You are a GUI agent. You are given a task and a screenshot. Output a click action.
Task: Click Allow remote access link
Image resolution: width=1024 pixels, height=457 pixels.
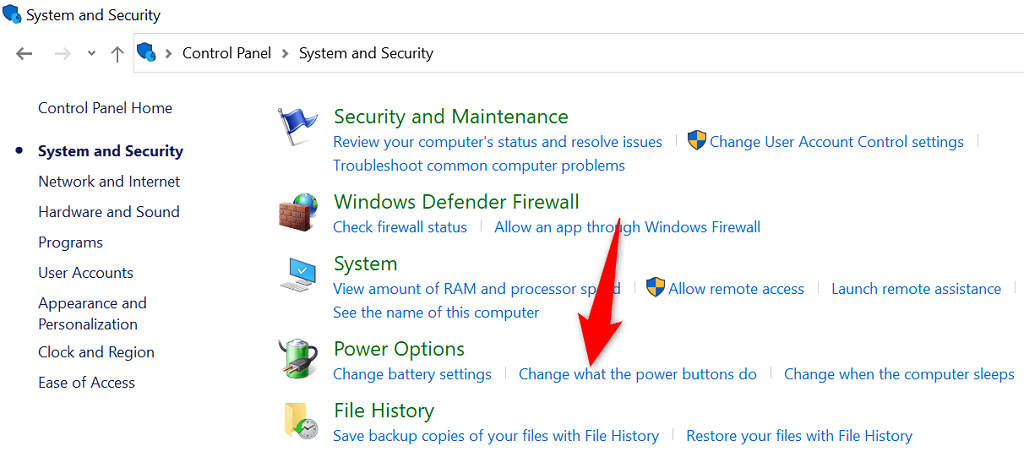tap(736, 289)
